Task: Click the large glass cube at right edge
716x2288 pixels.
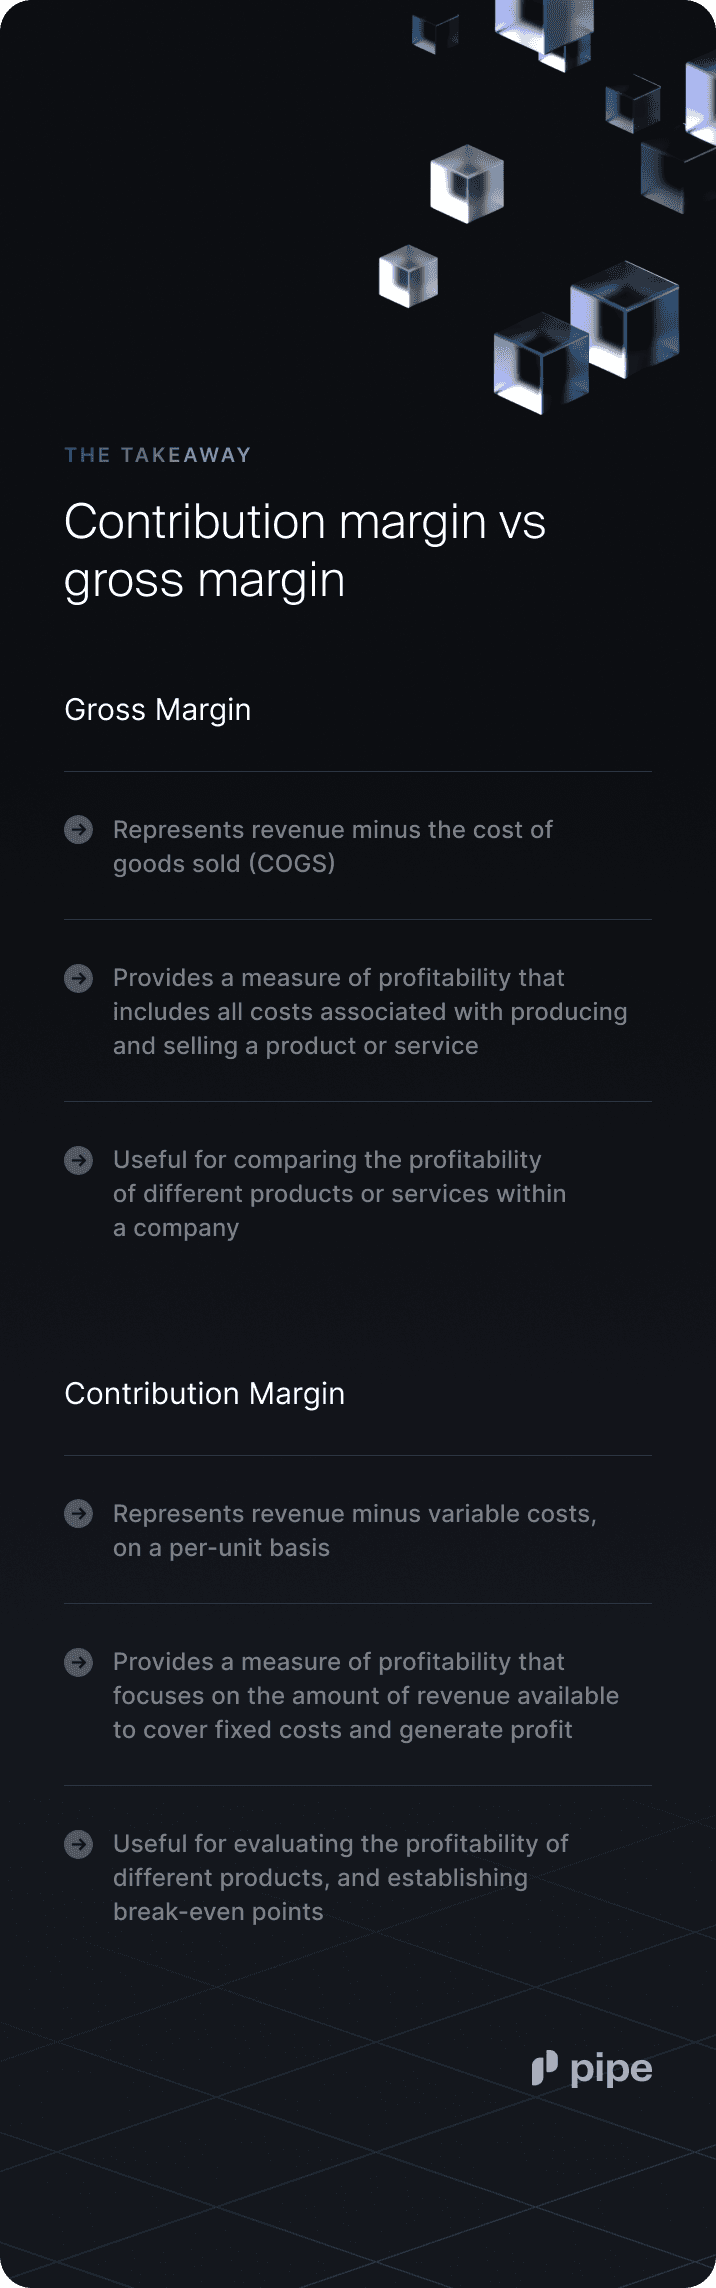Action: click(625, 318)
